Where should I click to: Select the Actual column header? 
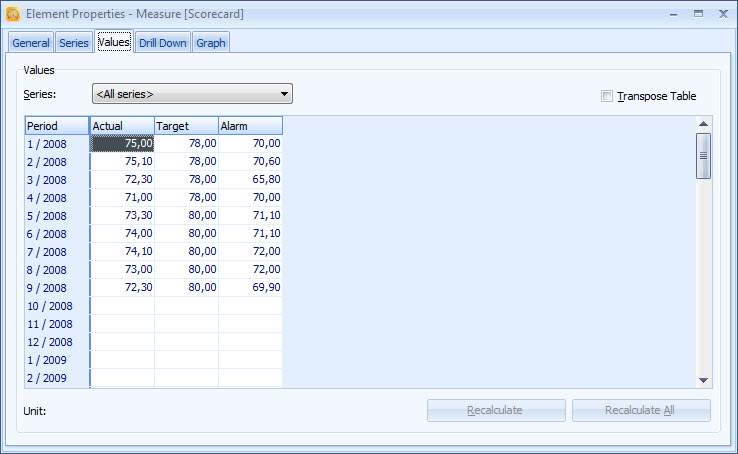point(122,126)
